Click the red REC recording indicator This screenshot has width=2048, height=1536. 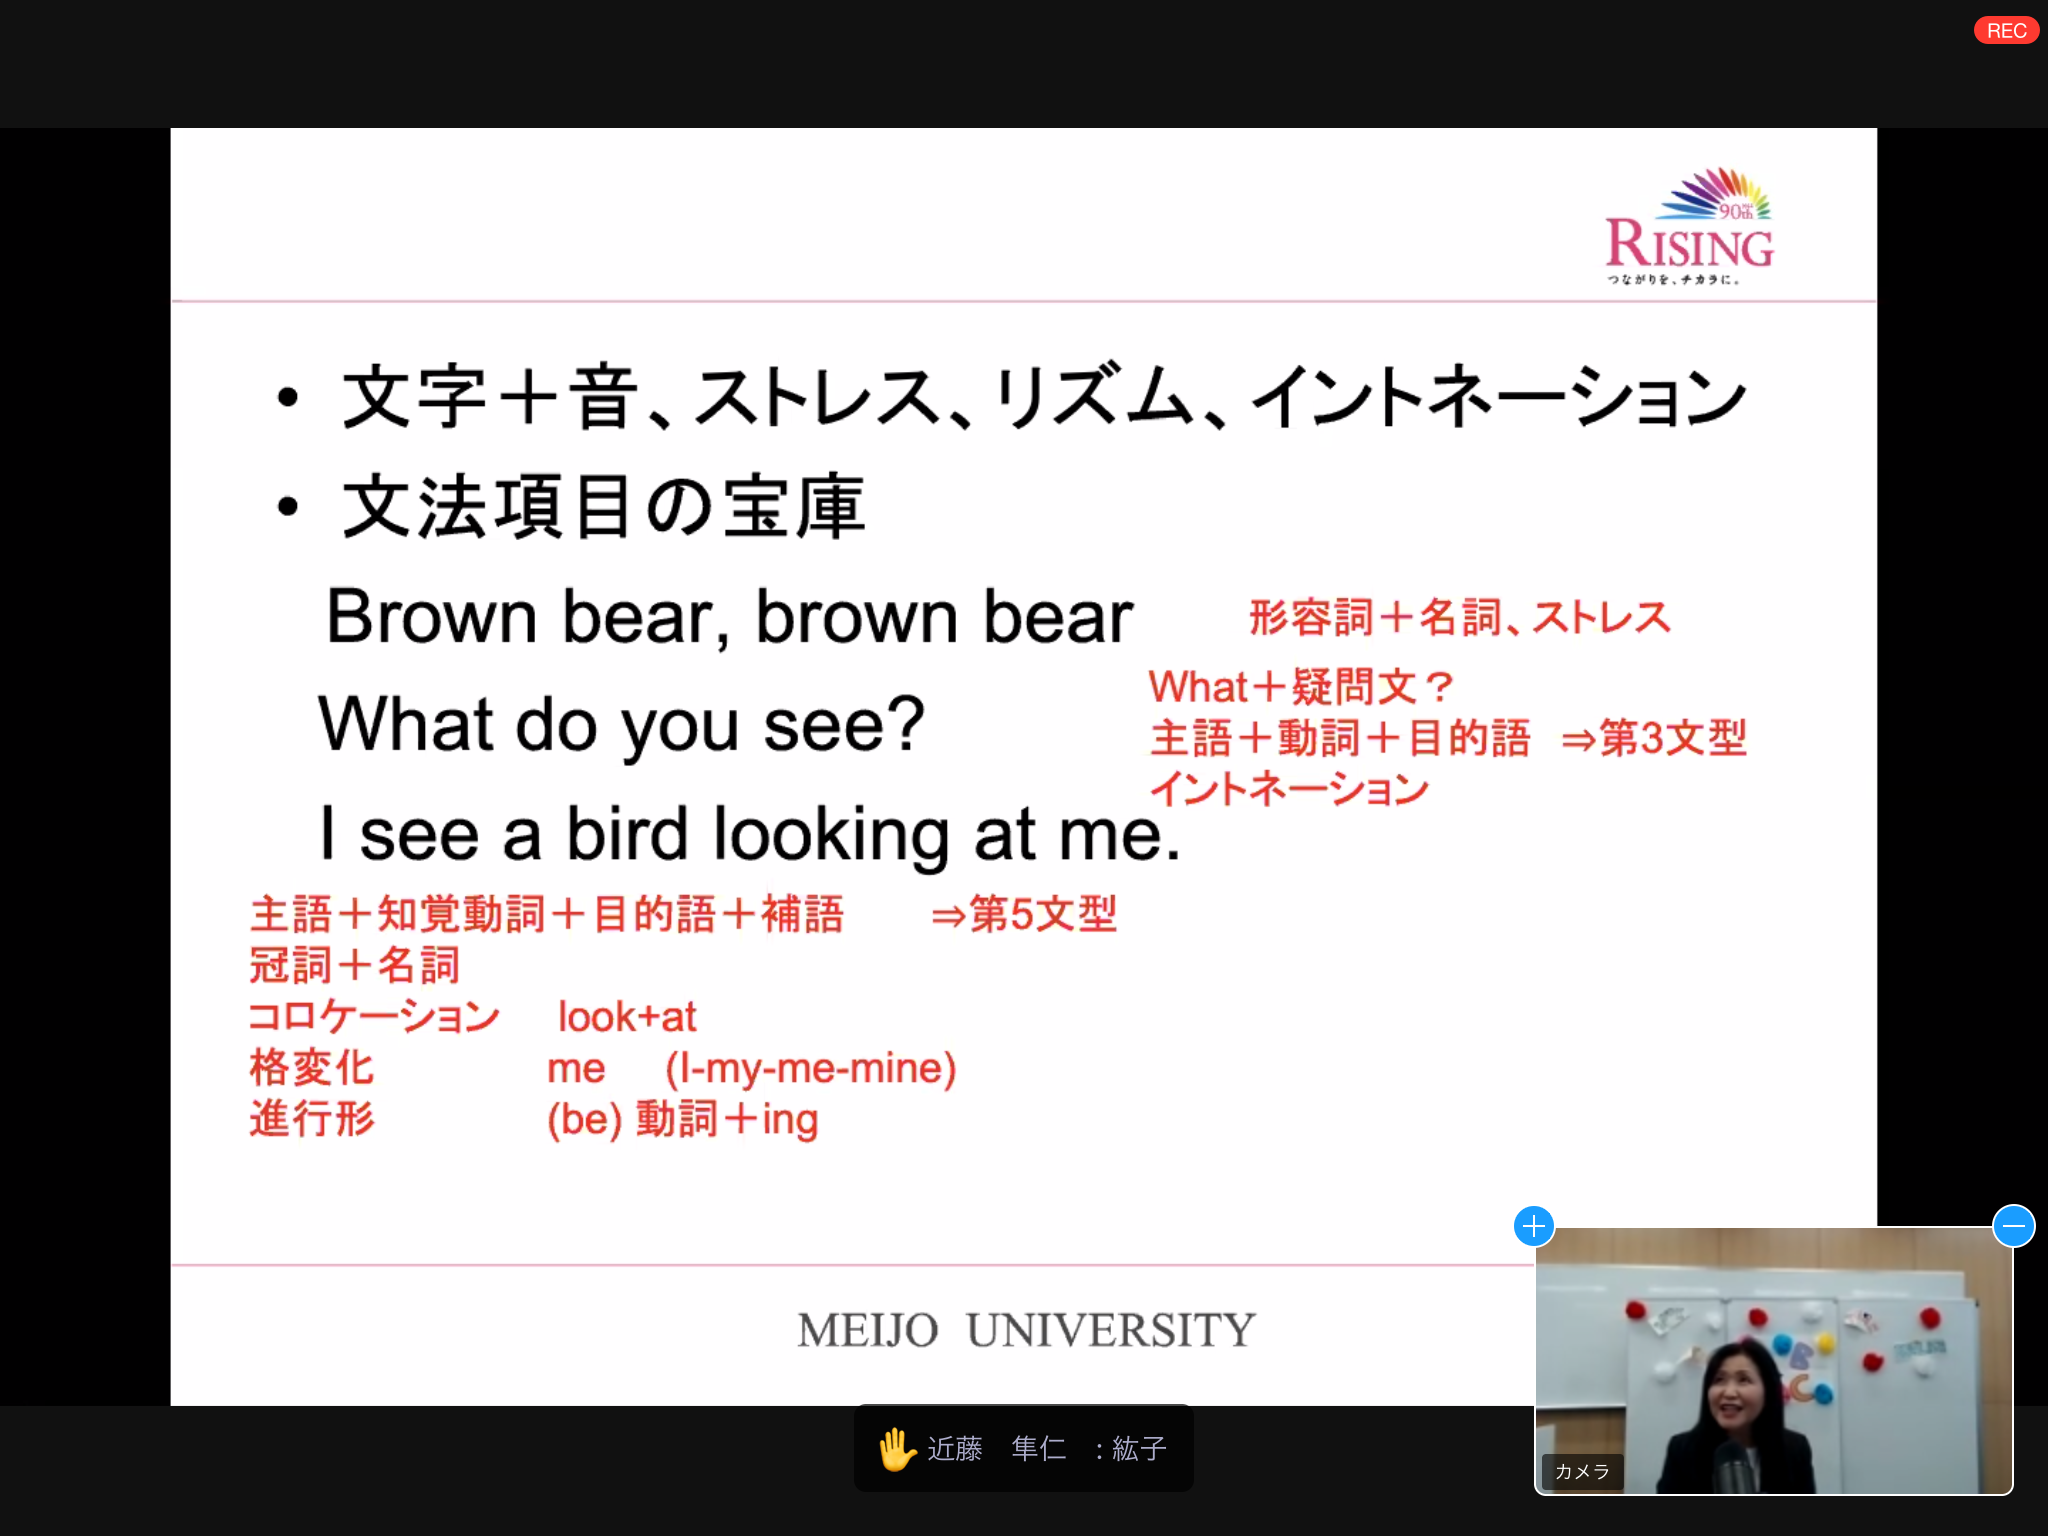[x=2005, y=30]
